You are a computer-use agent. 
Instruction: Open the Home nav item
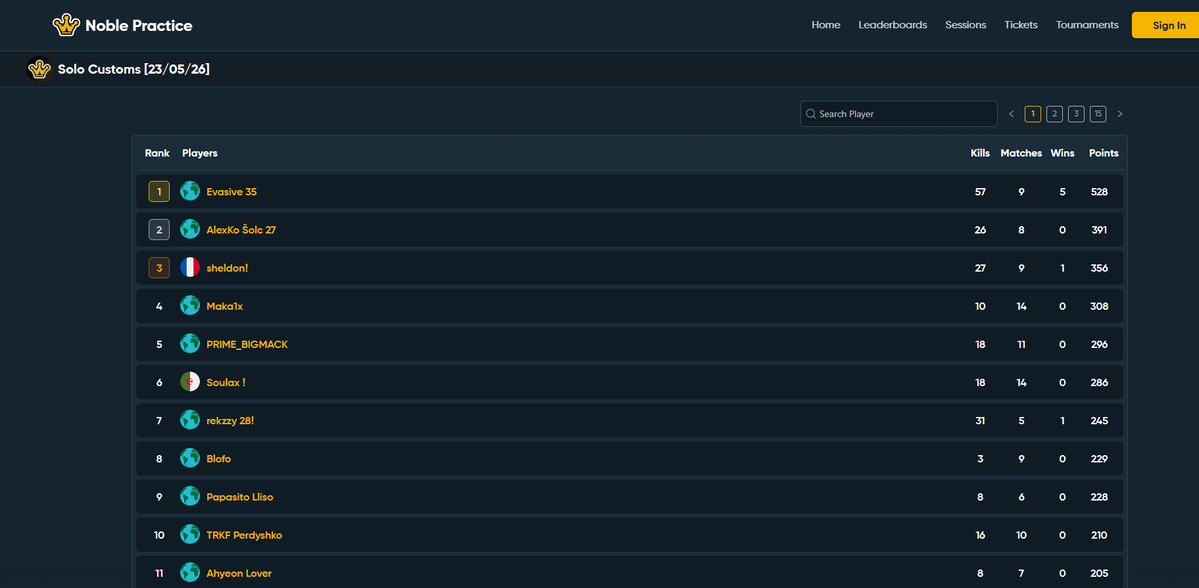pos(826,25)
